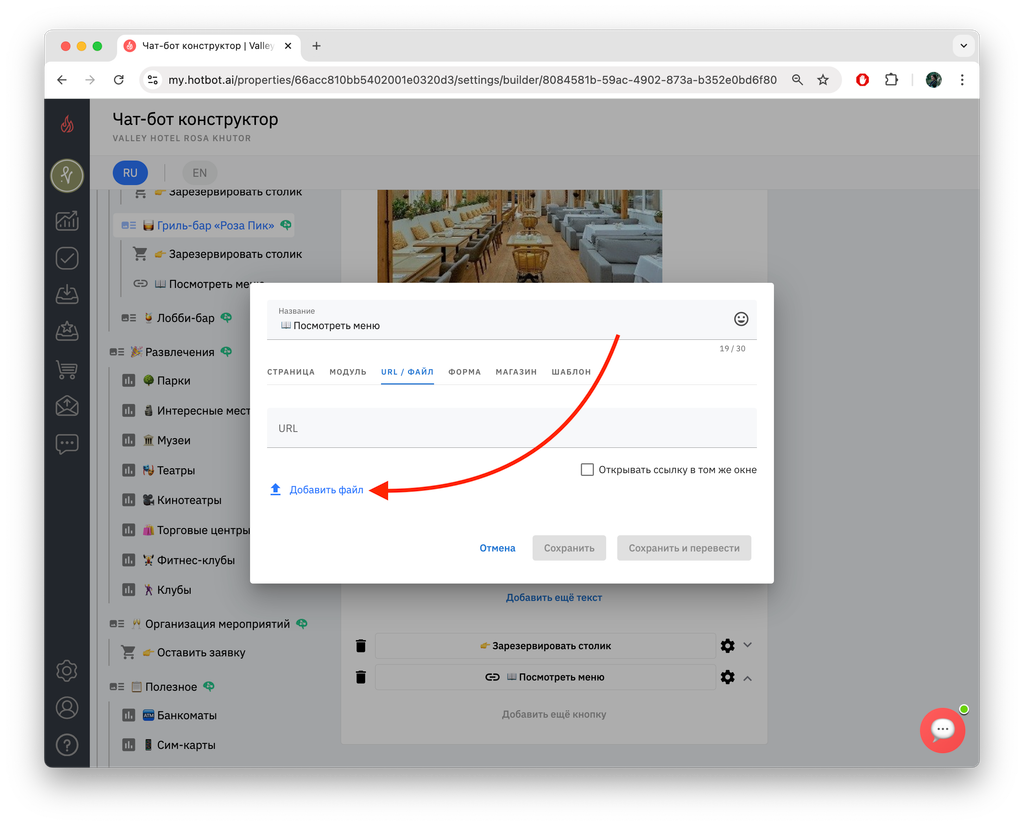This screenshot has height=826, width=1024.
Task: Open the chat bubble icon in the sidebar
Action: (67, 444)
